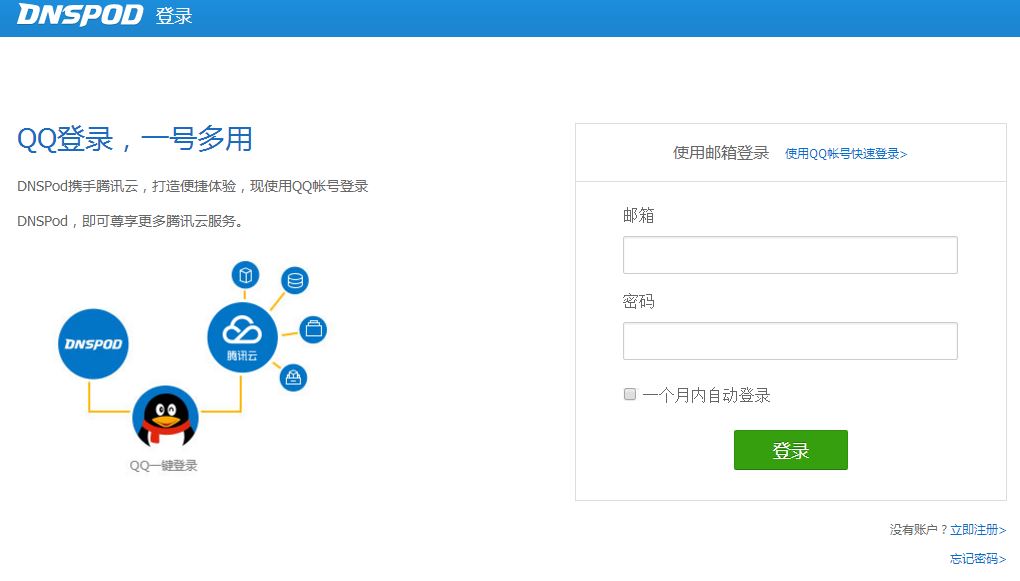The height and width of the screenshot is (581, 1020).
Task: Click the cube icon above Tencent Cloud
Action: click(245, 275)
